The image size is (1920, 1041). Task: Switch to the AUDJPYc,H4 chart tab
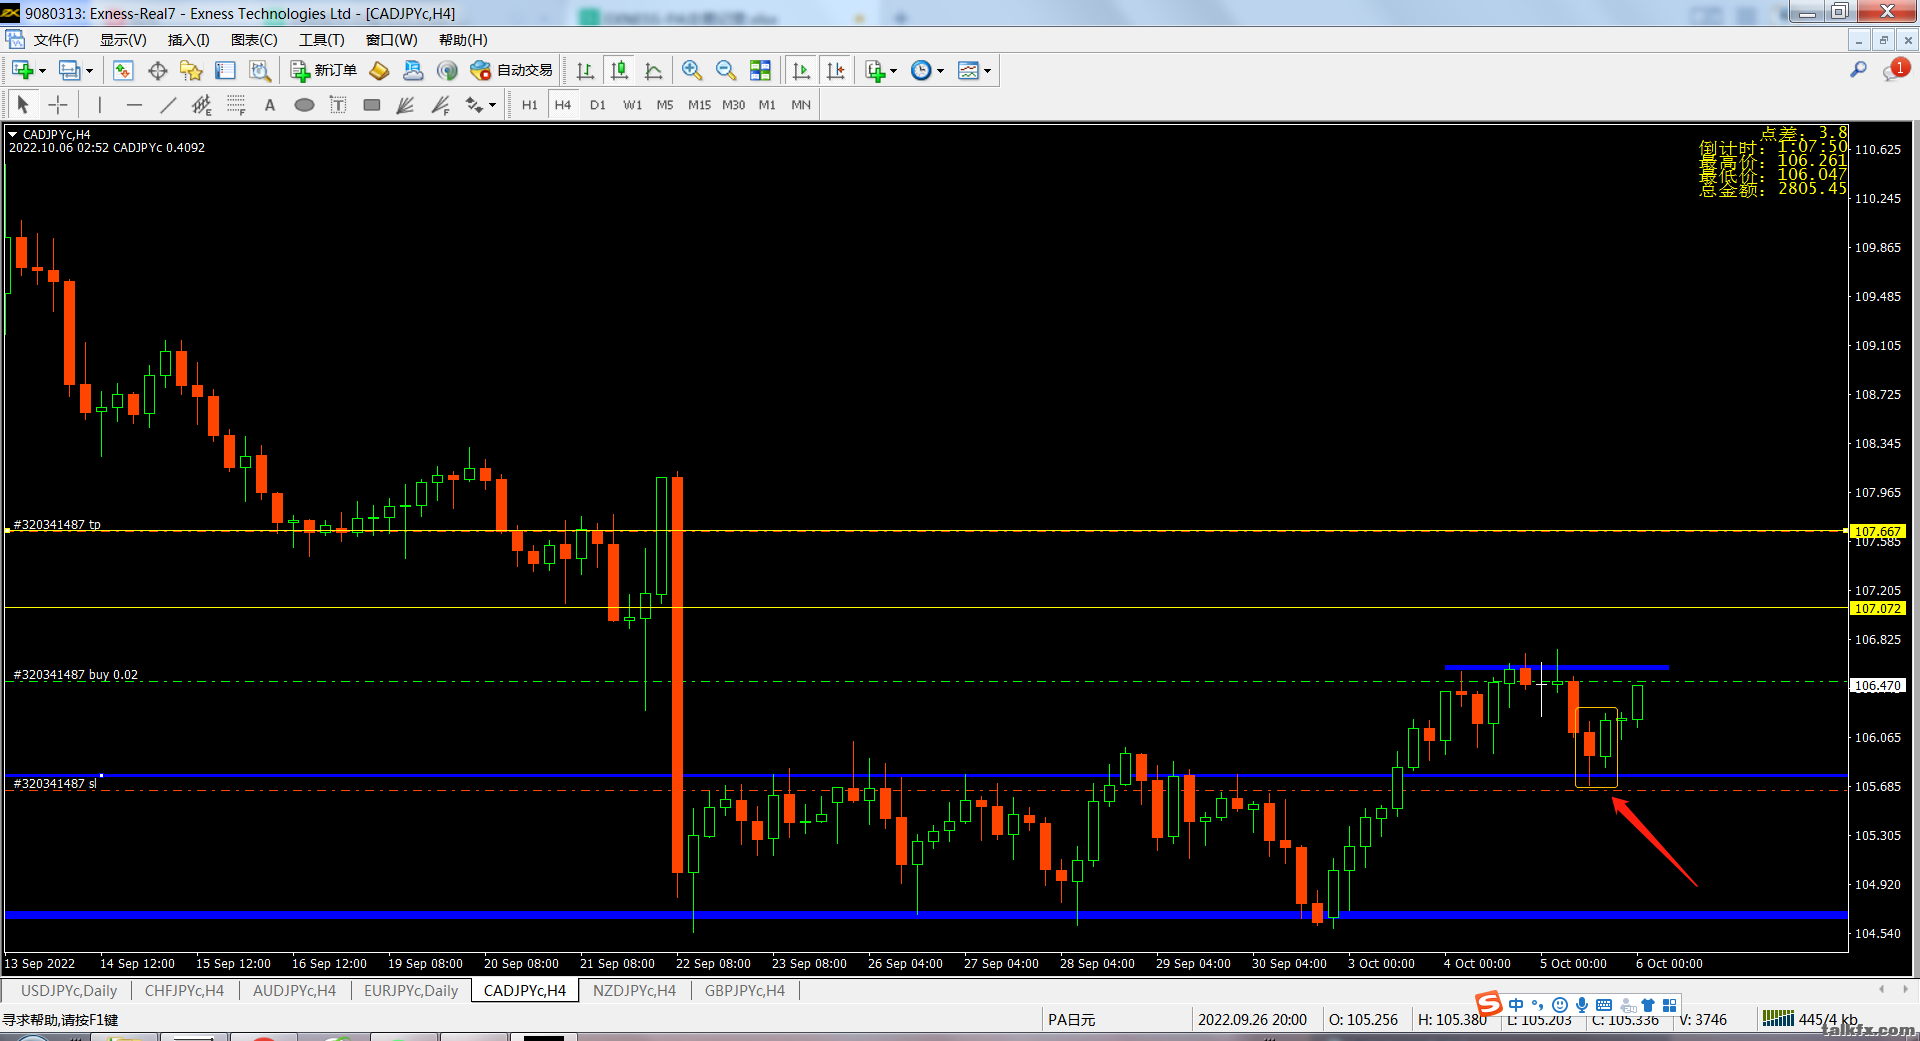tap(294, 990)
